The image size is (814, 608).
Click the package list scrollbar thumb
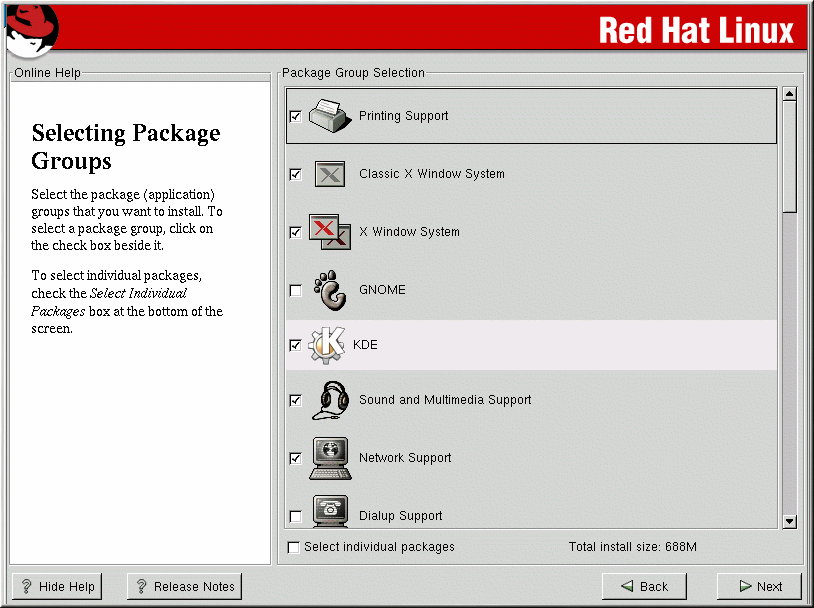click(789, 155)
